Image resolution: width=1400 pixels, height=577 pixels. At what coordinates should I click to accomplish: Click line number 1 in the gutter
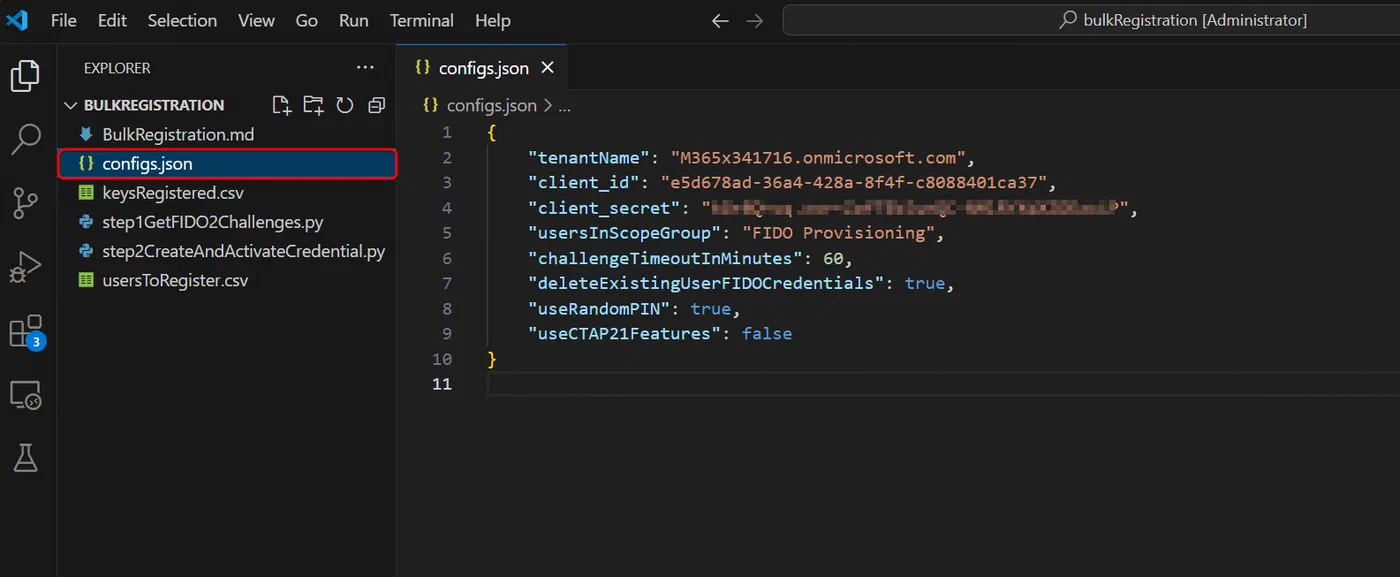pos(447,133)
